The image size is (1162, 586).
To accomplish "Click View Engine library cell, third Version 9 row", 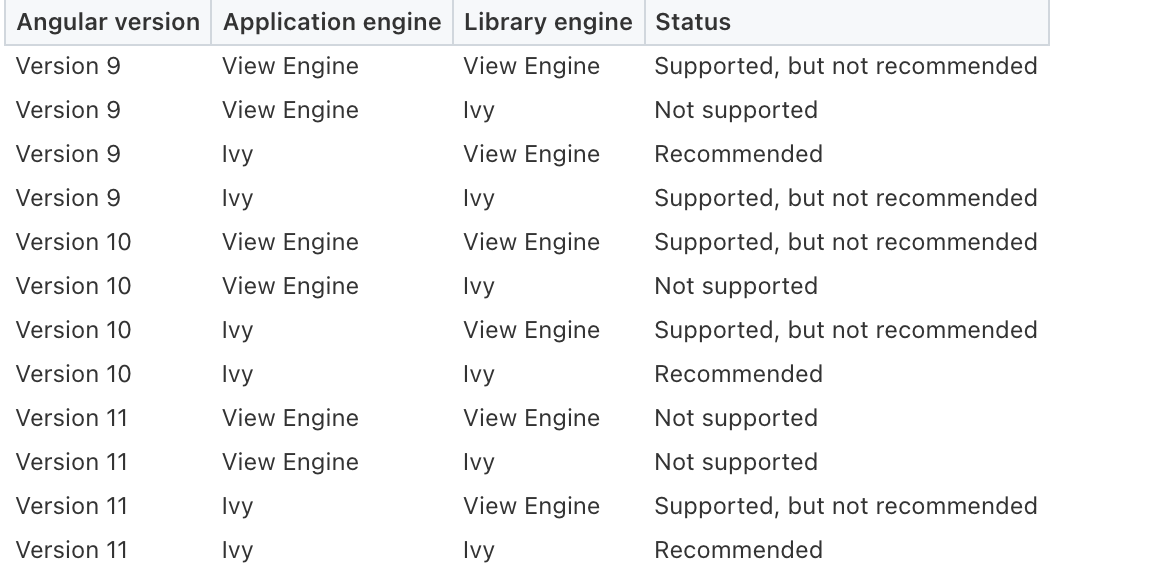I will (531, 154).
